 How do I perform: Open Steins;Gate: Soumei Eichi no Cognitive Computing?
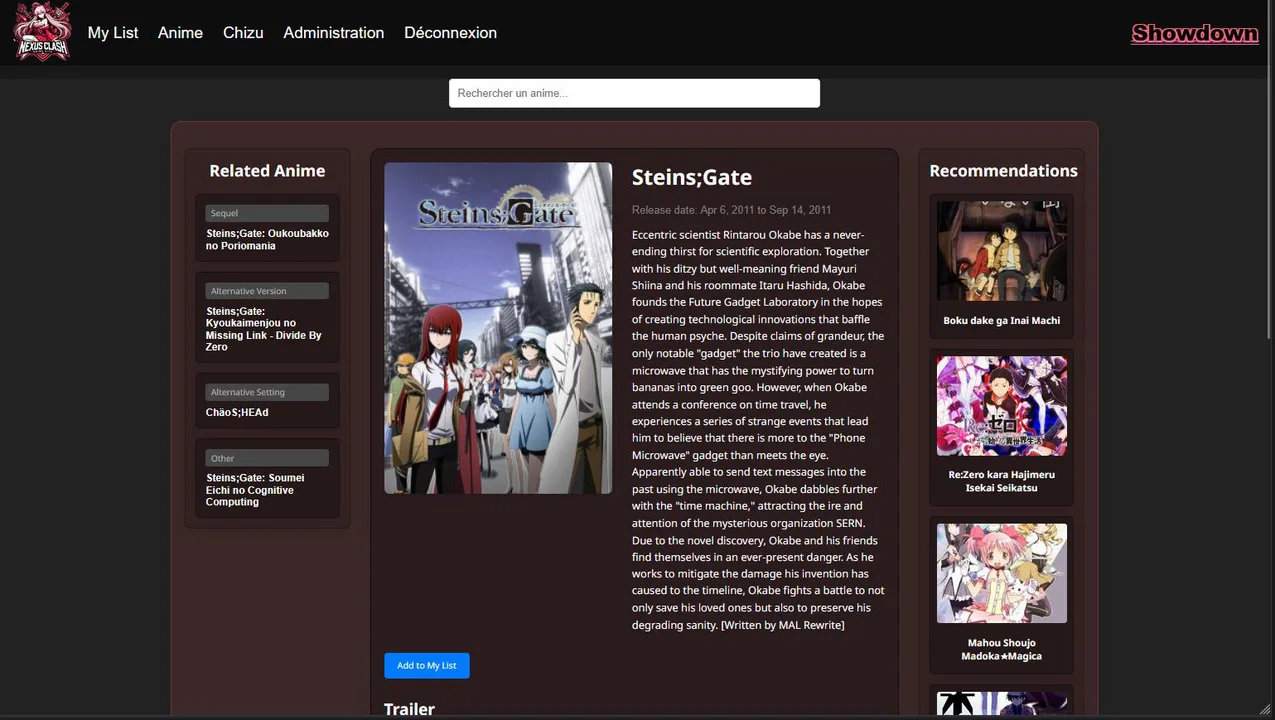pyautogui.click(x=255, y=490)
